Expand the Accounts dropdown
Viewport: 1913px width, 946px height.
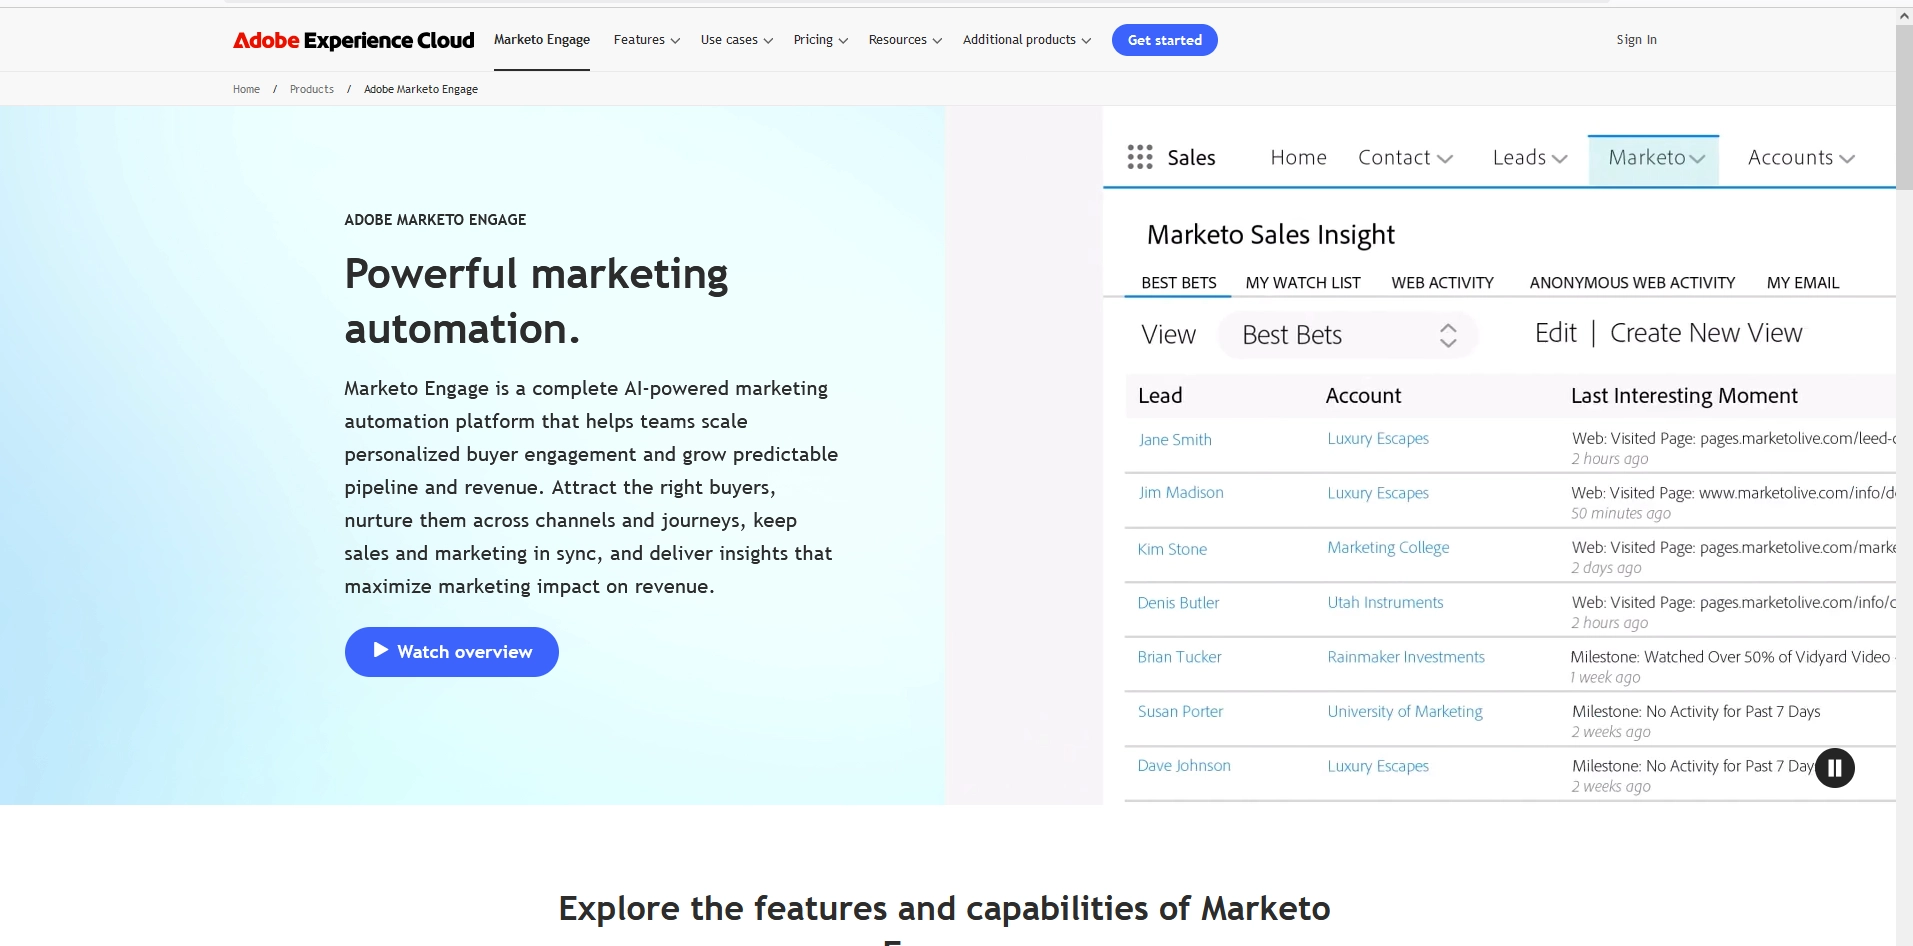1801,158
